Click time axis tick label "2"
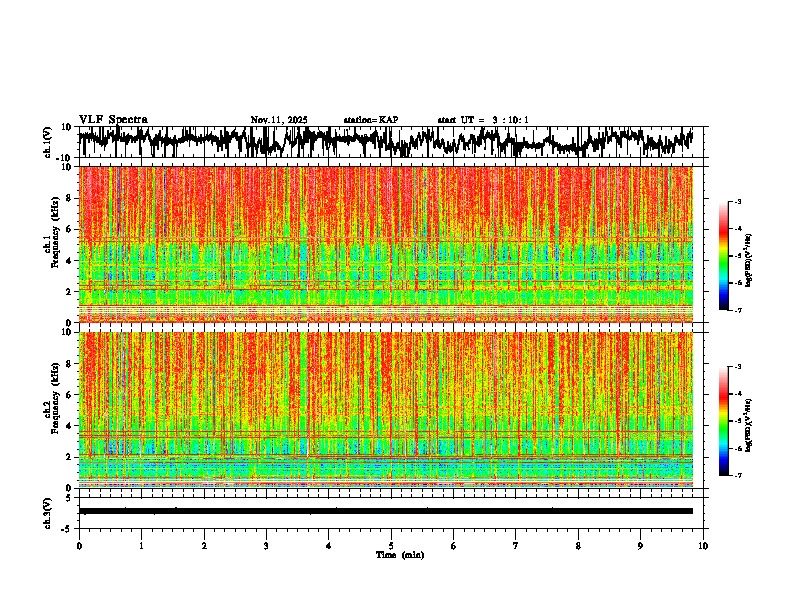Viewport: 792px width, 612px height. point(204,546)
